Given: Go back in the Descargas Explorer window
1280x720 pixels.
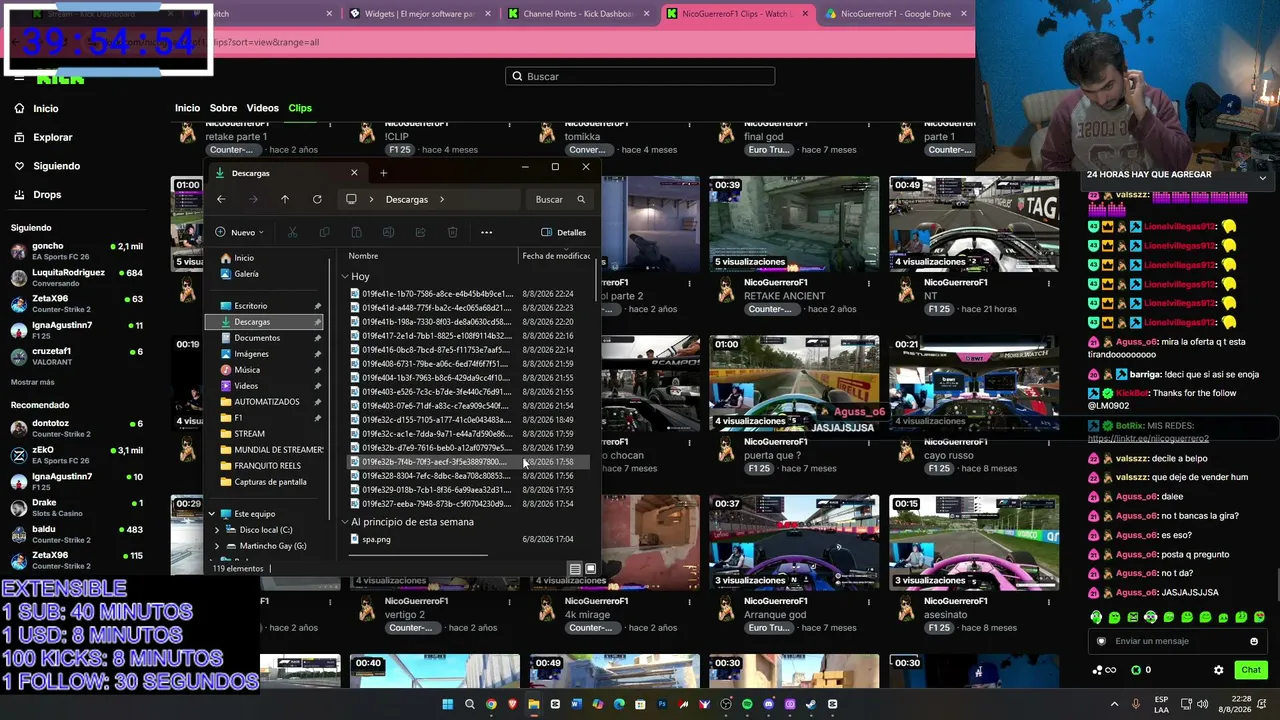Looking at the screenshot, I should (221, 199).
